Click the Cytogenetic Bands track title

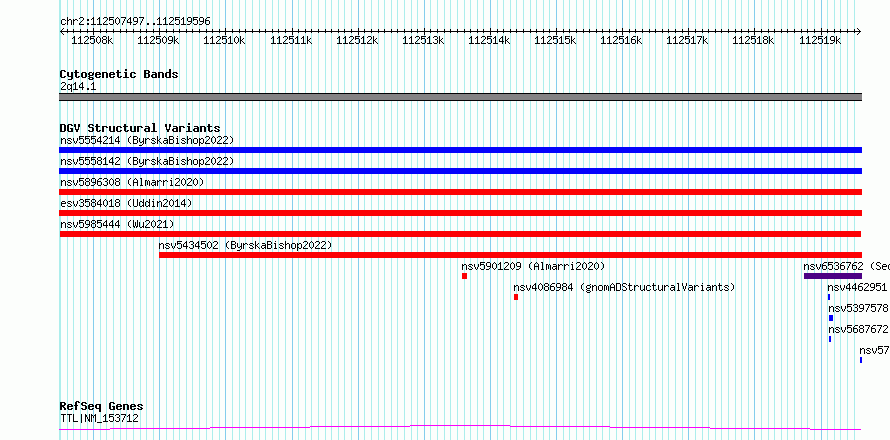pyautogui.click(x=119, y=74)
